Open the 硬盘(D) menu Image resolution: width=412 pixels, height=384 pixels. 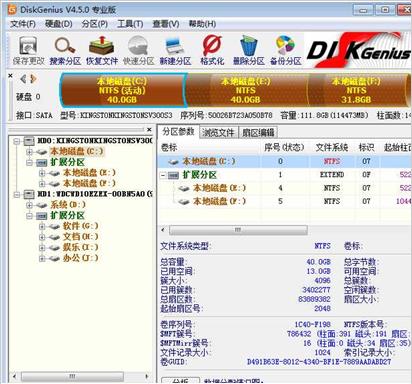click(59, 24)
